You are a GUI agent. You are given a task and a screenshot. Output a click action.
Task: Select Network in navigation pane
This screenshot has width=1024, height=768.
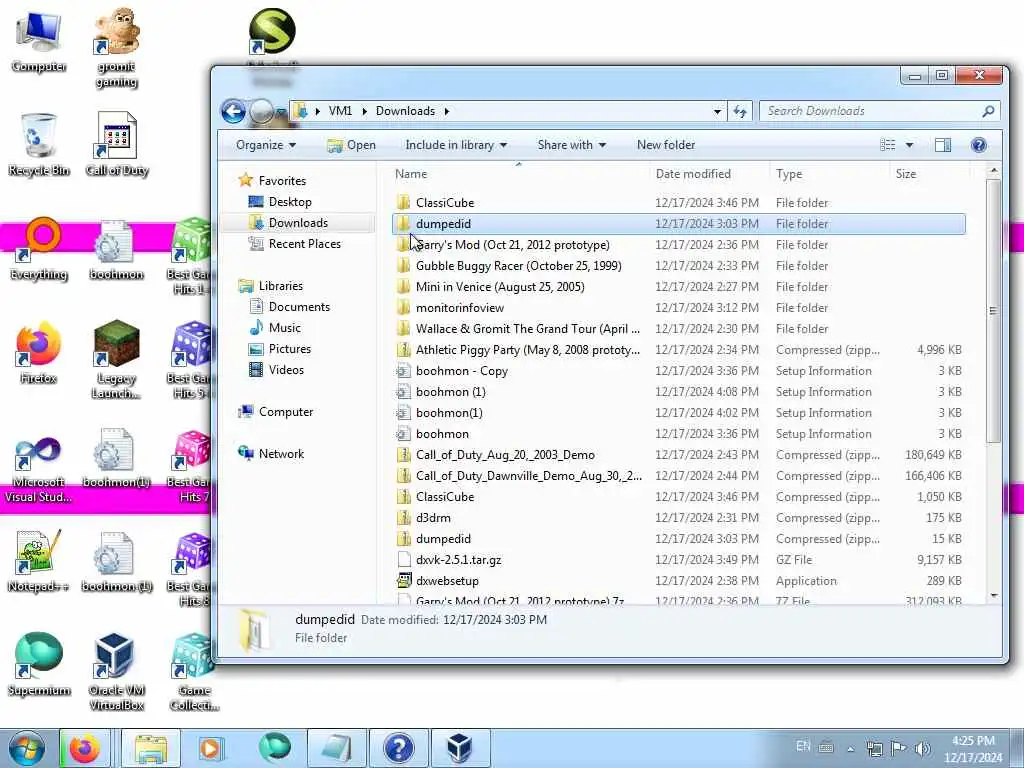[x=281, y=453]
